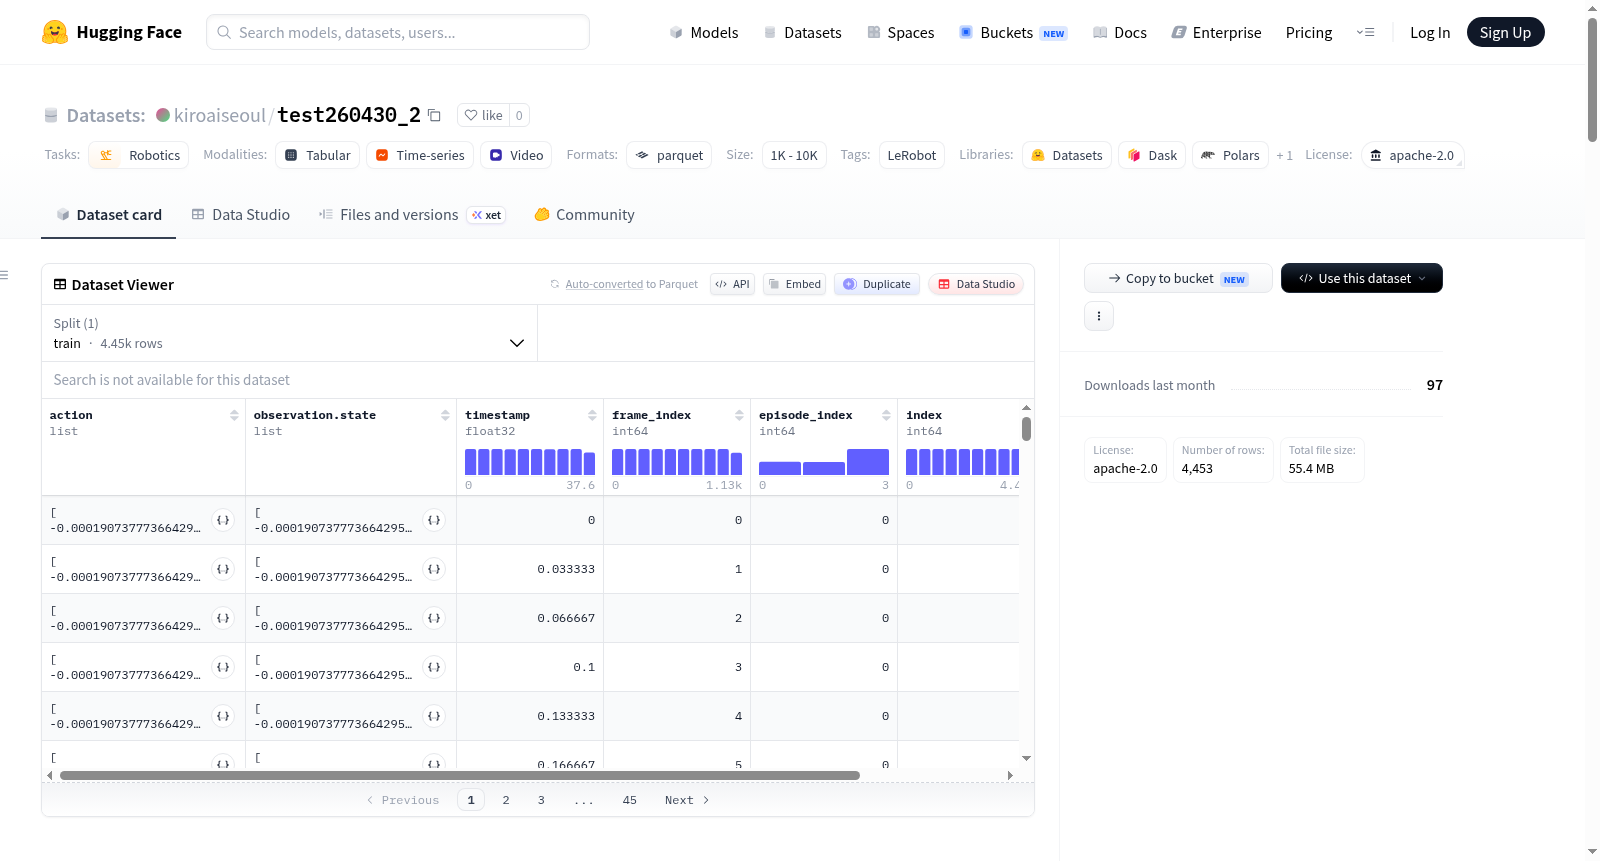Expand observation.state list in timestamp 0.033333 row
The height and width of the screenshot is (861, 1600).
434,569
